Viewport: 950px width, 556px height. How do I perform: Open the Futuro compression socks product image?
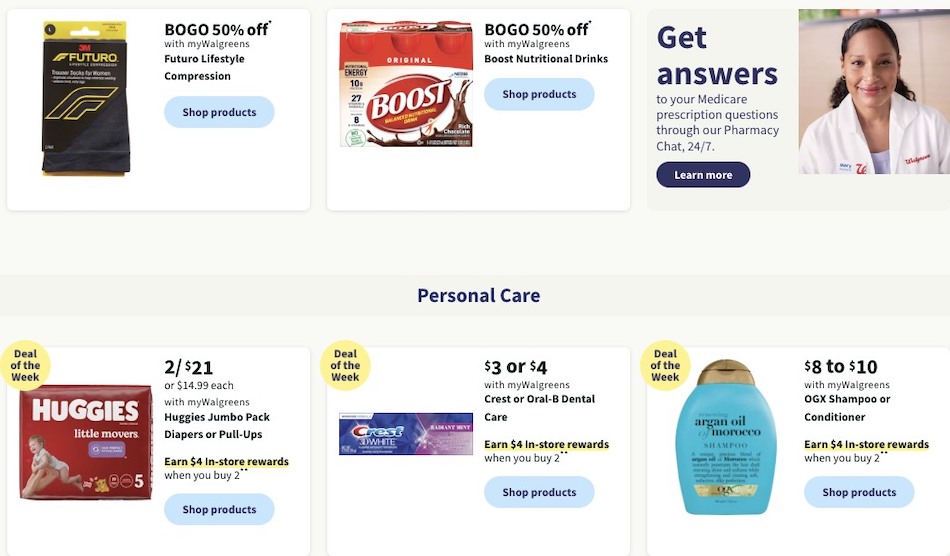86,99
